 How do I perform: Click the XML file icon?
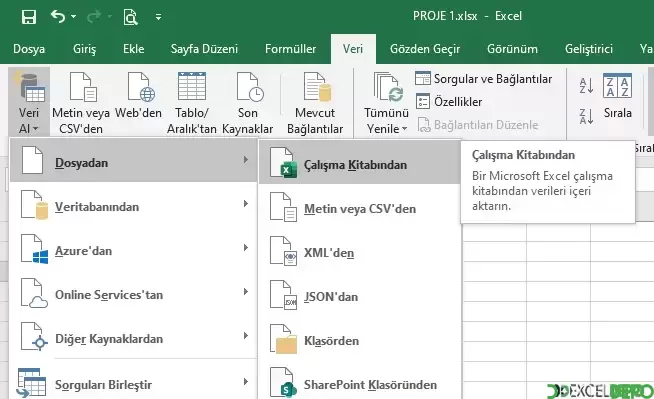pos(283,251)
